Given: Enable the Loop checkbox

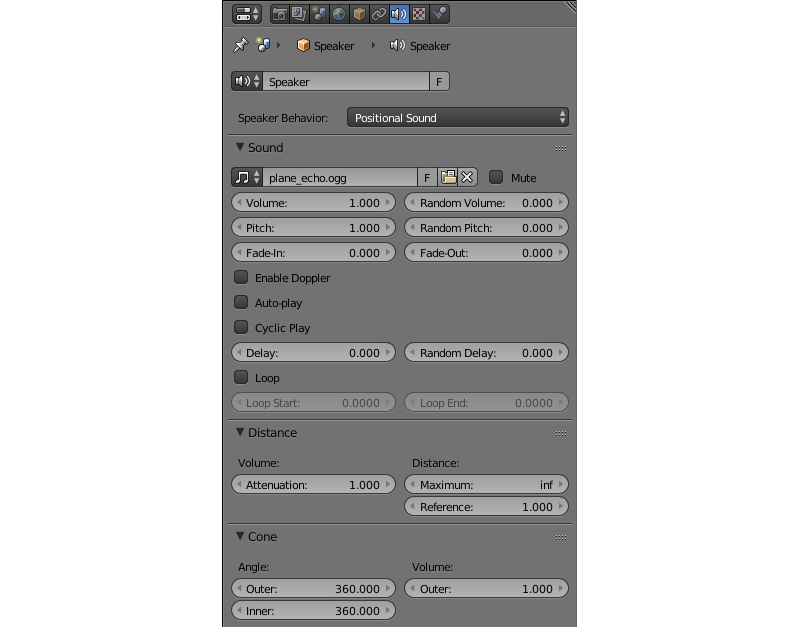Looking at the screenshot, I should pos(241,377).
